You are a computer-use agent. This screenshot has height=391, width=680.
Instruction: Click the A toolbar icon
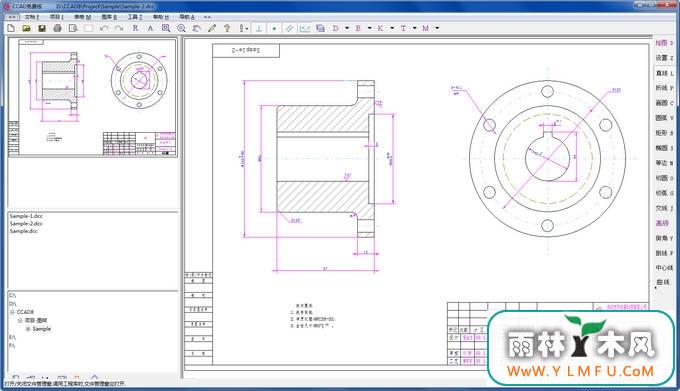tap(150, 28)
